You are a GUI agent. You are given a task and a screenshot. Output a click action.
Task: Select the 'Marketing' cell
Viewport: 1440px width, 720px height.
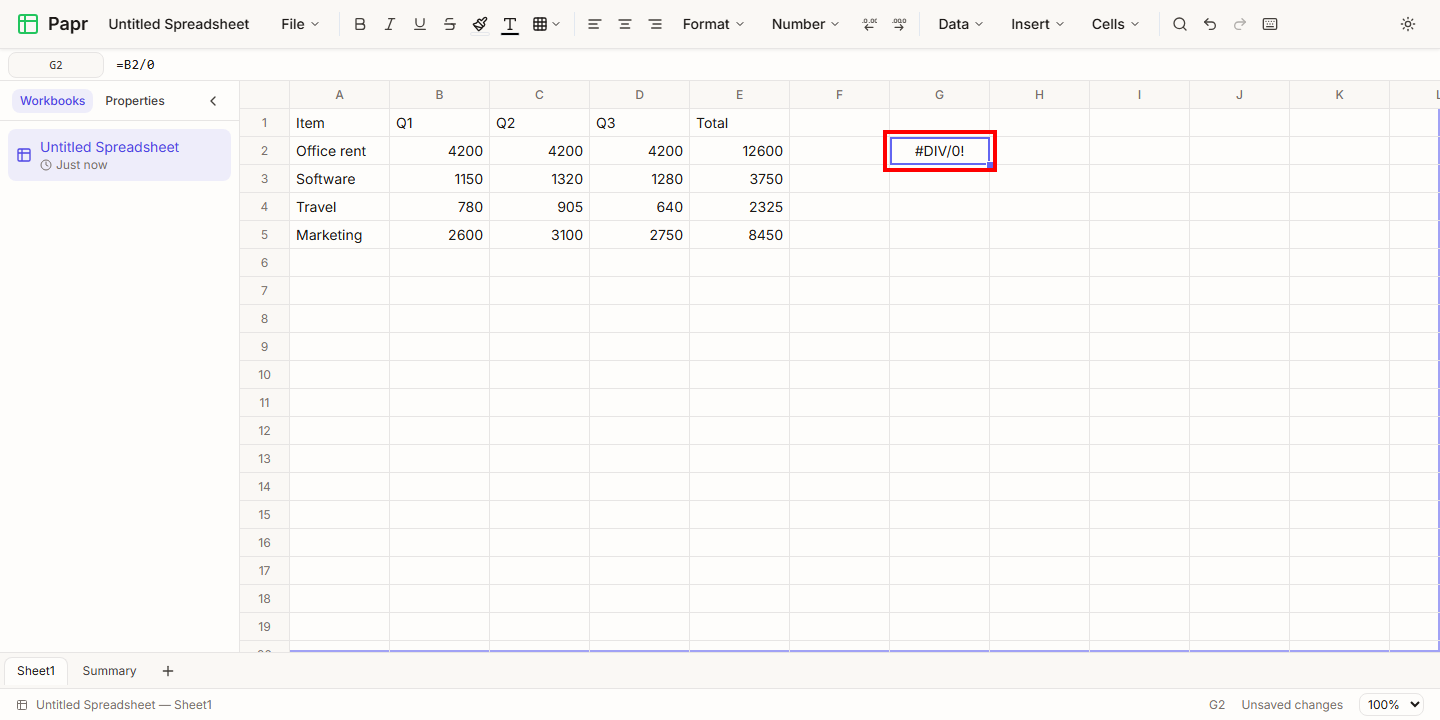340,235
